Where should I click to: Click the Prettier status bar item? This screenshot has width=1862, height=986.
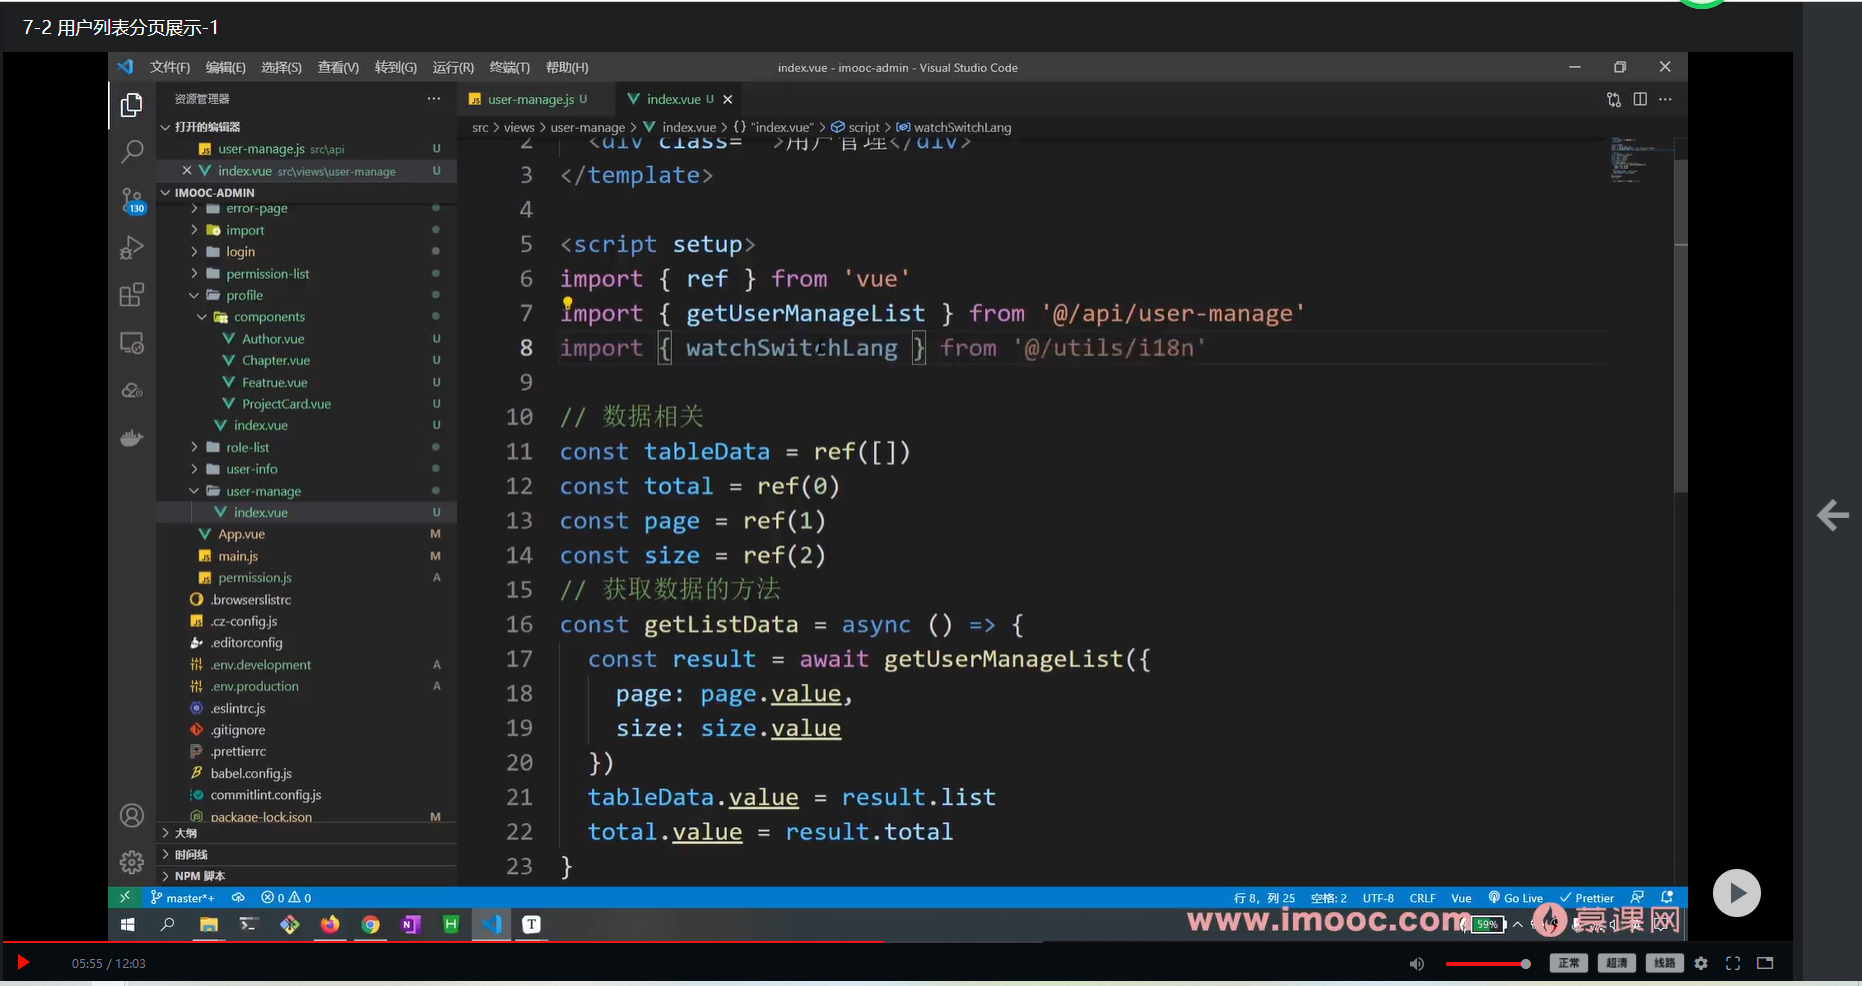1587,898
